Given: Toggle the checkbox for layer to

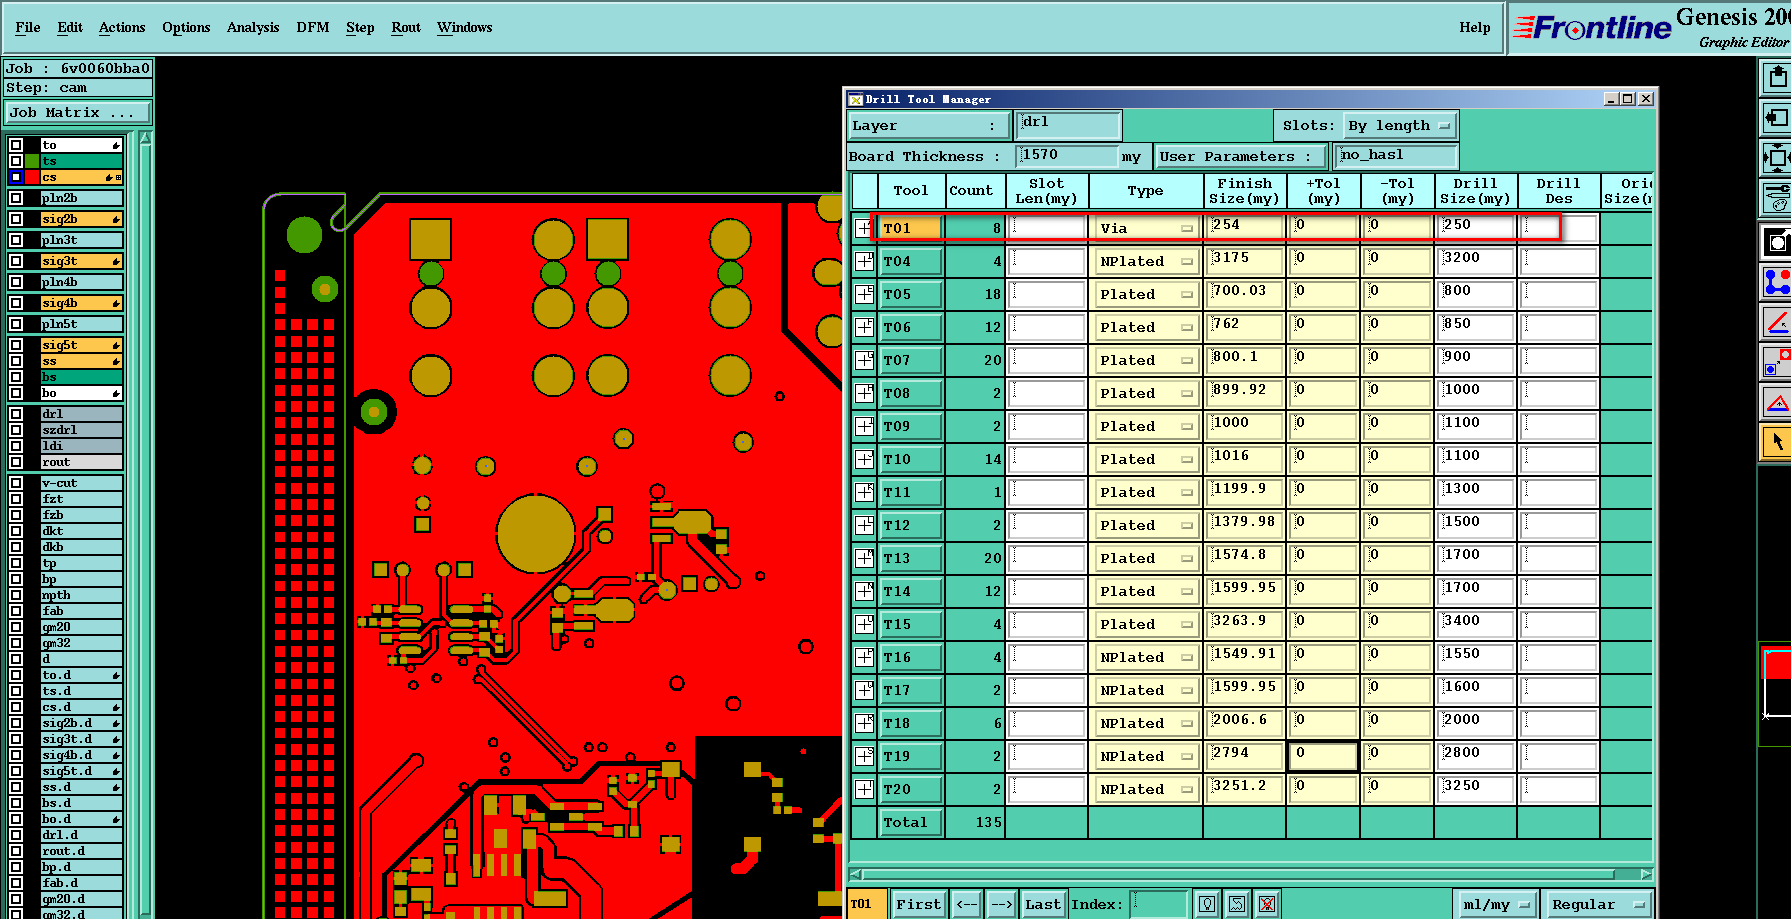Looking at the screenshot, I should [x=16, y=145].
